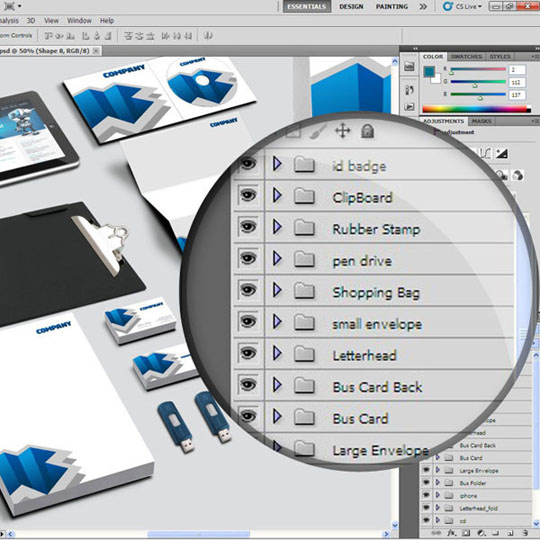Click the Screen Mode icon in application bar

[x=9, y=6]
